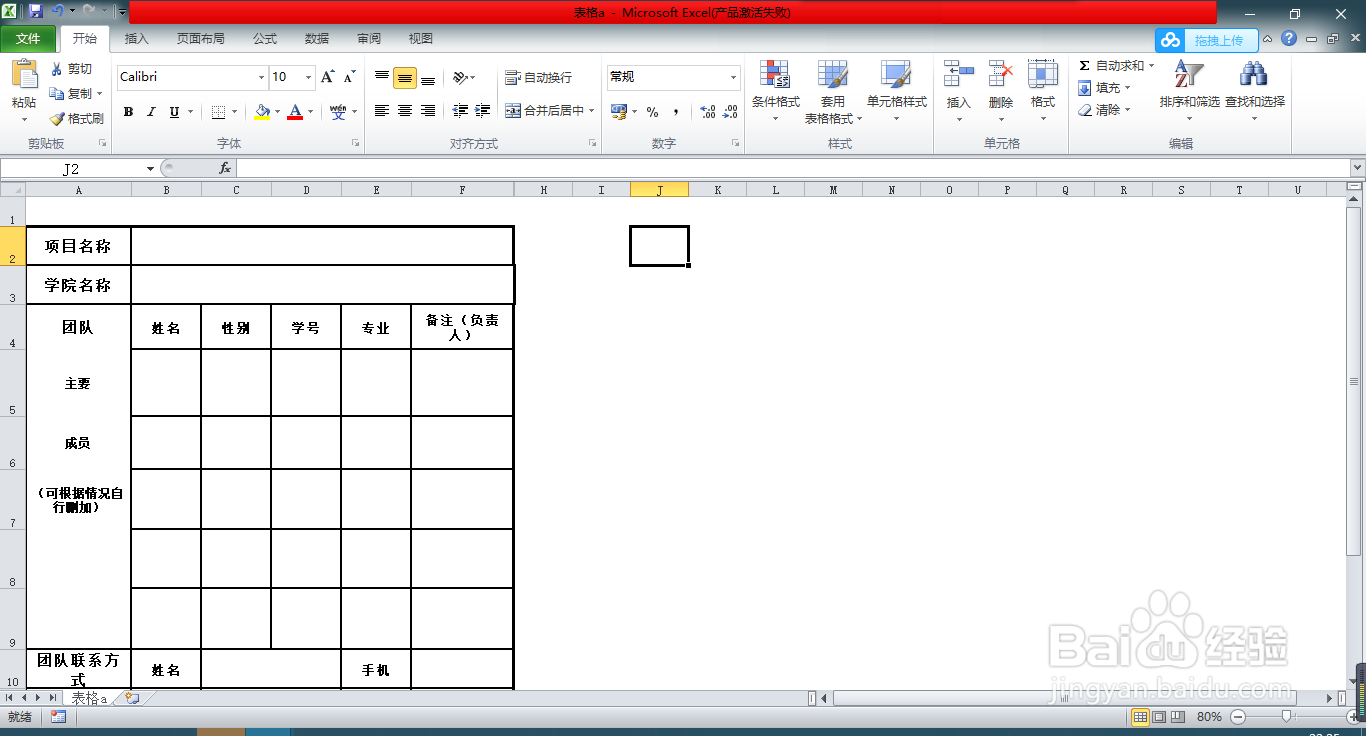Viewport: 1366px width, 736px height.
Task: Apply comma style number format
Action: 676,112
